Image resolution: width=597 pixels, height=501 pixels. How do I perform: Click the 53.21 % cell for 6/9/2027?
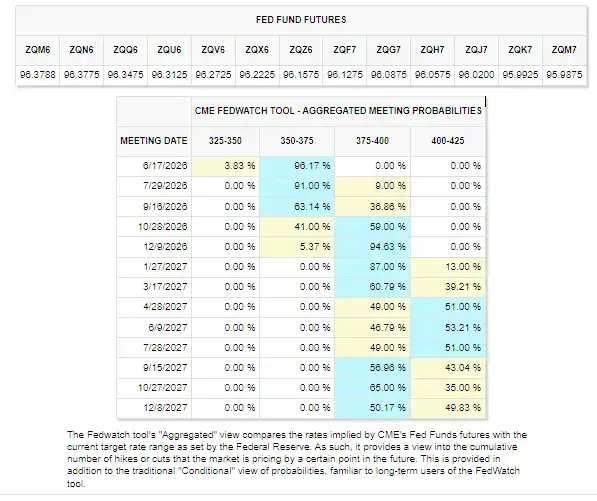(448, 328)
